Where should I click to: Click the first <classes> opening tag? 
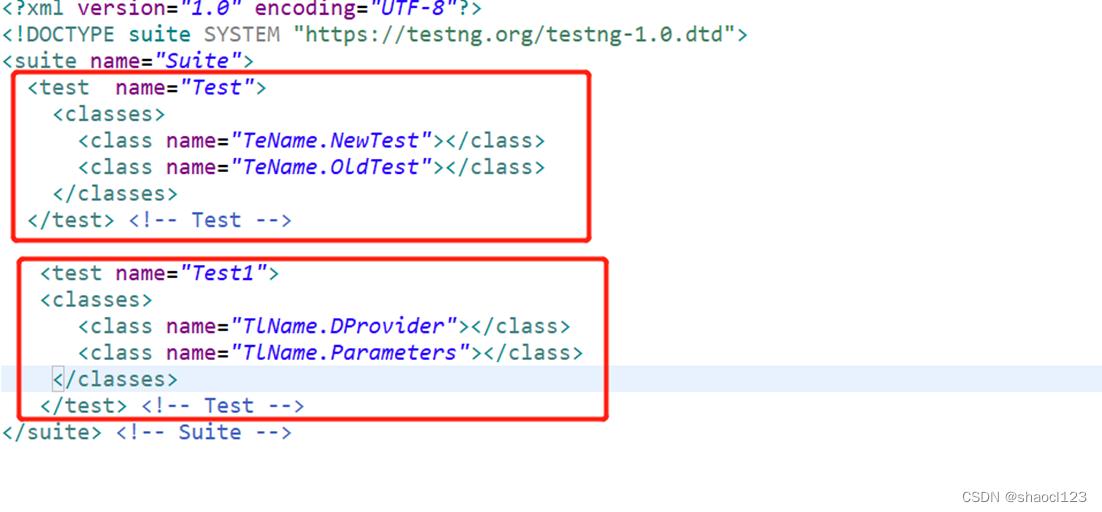pos(109,114)
